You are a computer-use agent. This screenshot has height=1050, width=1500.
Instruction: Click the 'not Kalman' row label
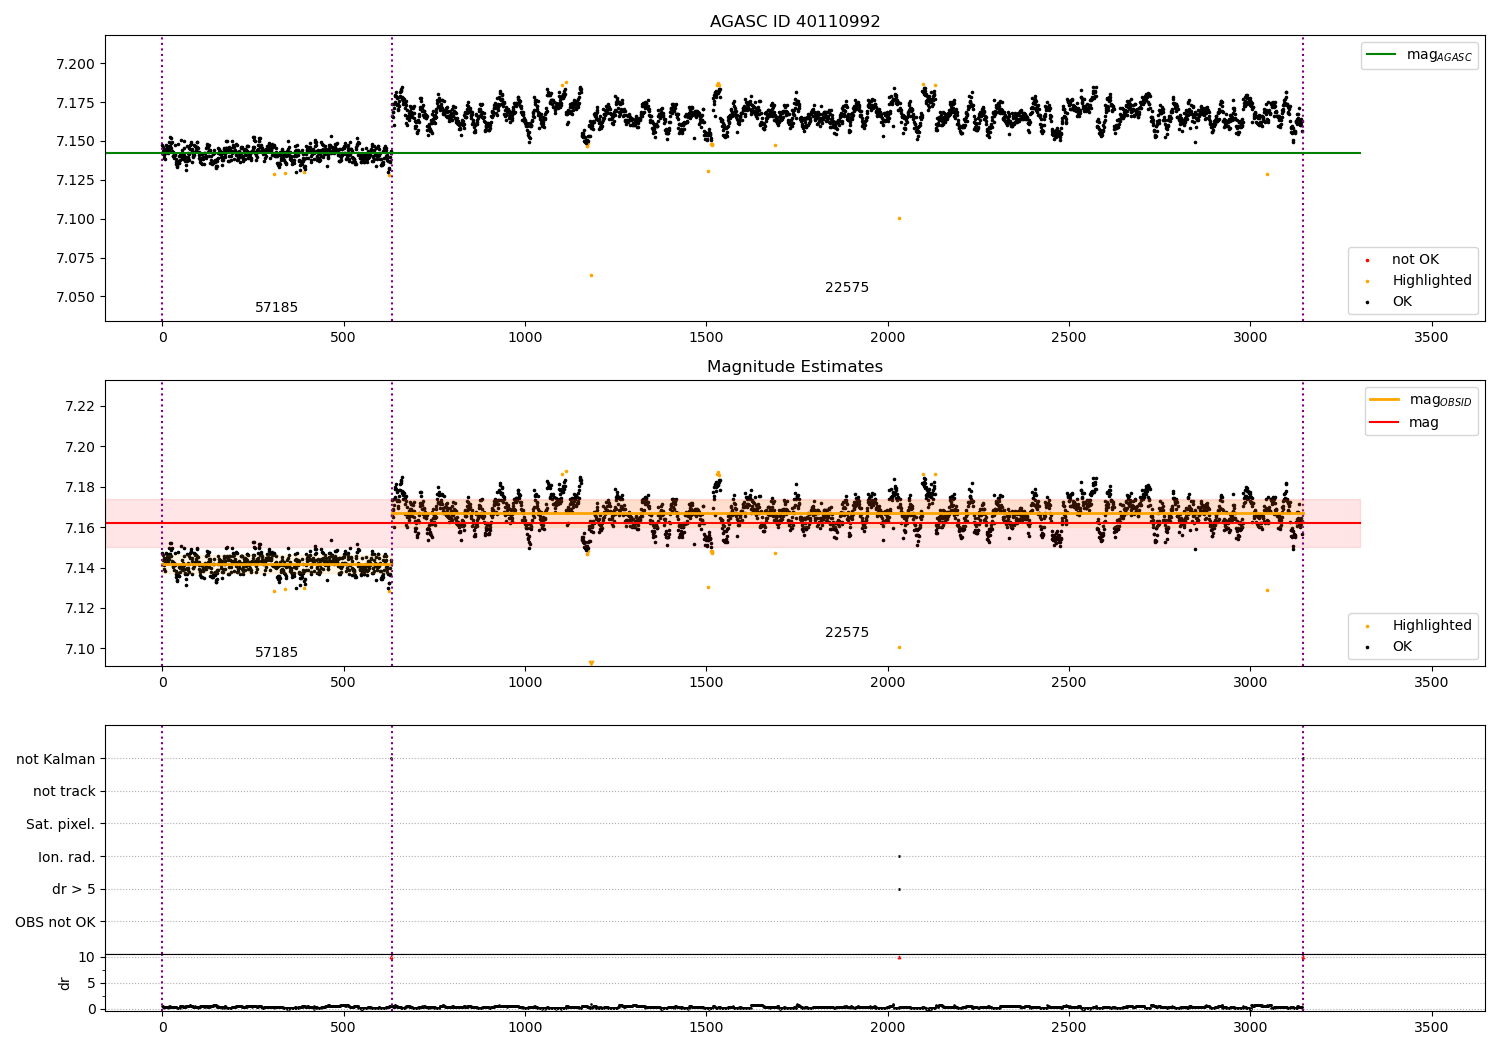(56, 759)
